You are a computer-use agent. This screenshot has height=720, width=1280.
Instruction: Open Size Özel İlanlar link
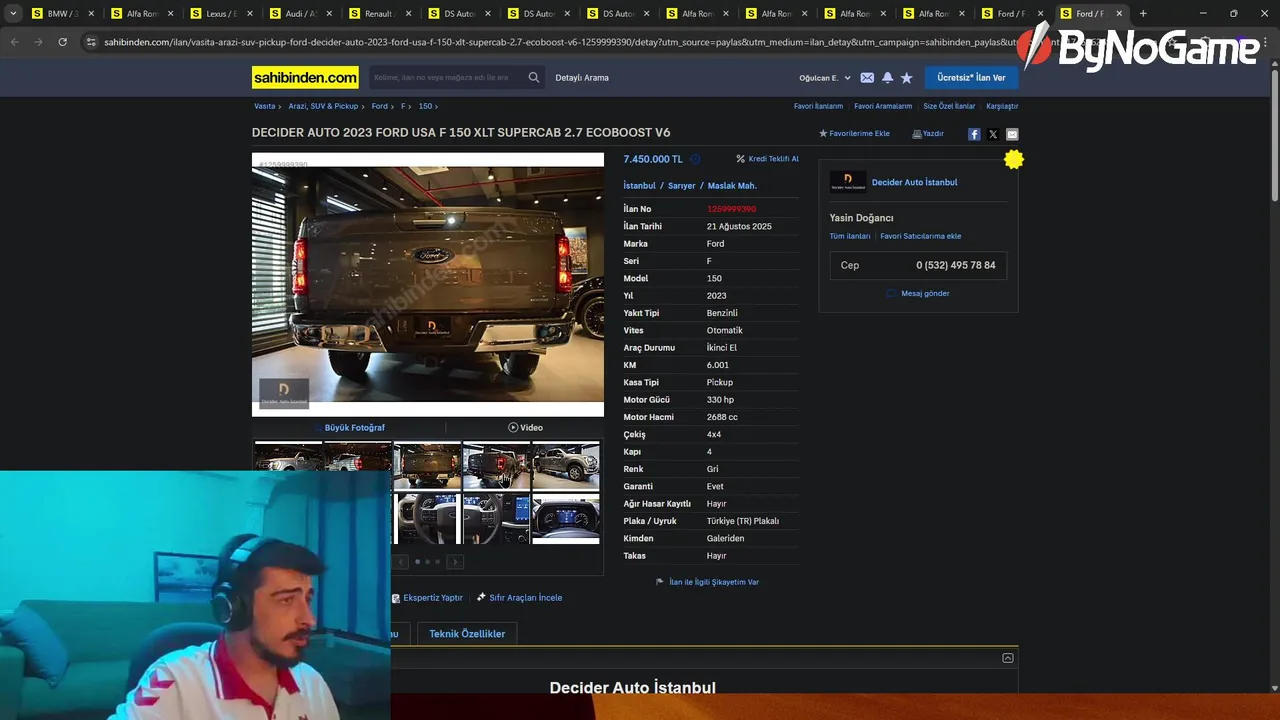pyautogui.click(x=949, y=106)
